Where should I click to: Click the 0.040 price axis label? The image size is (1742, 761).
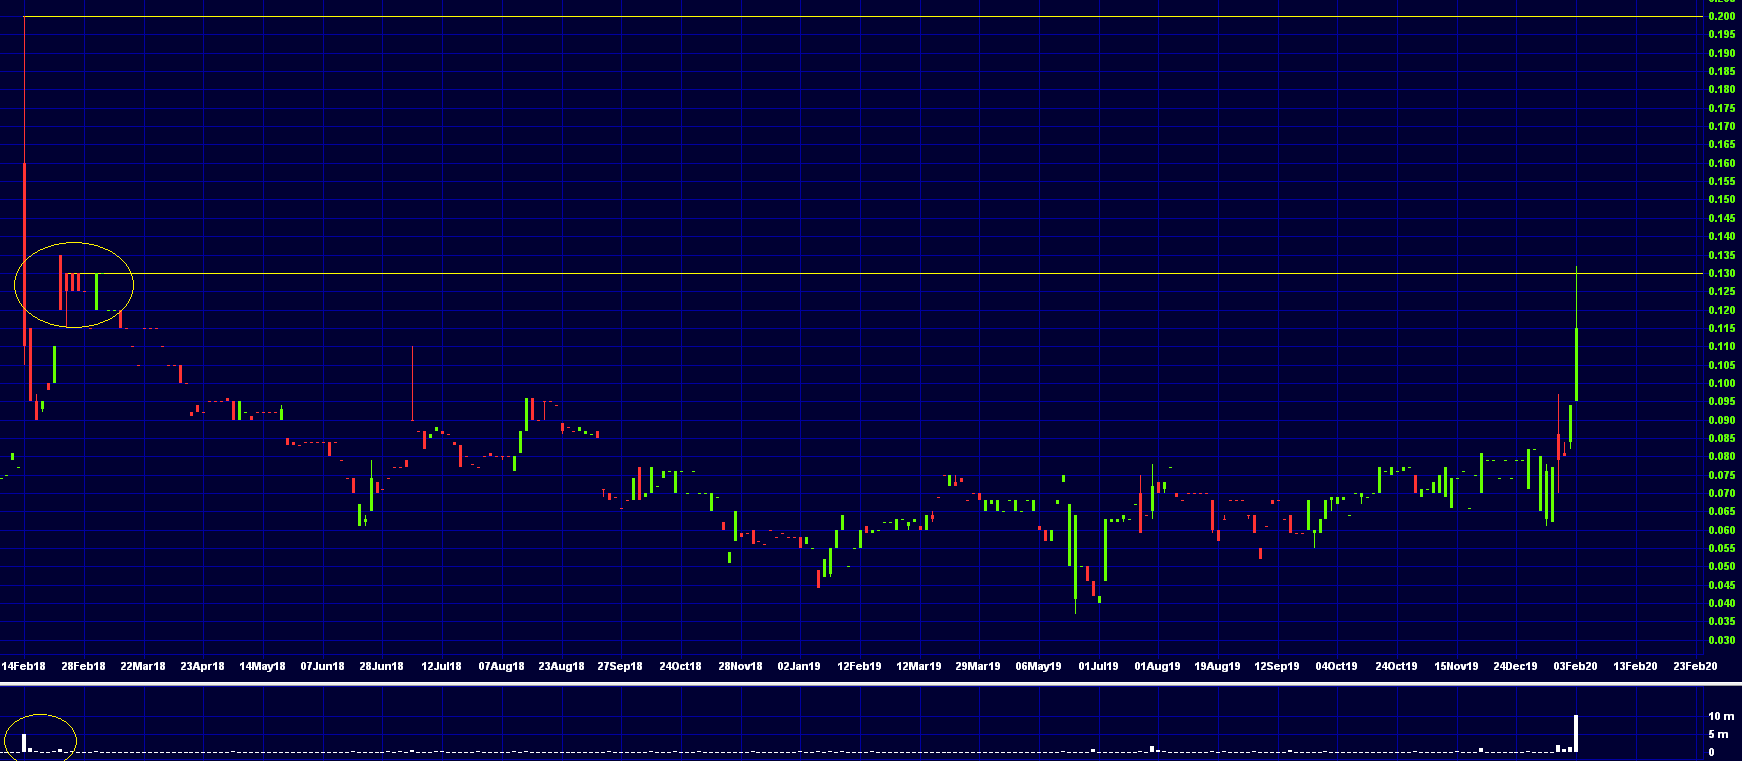click(1722, 604)
